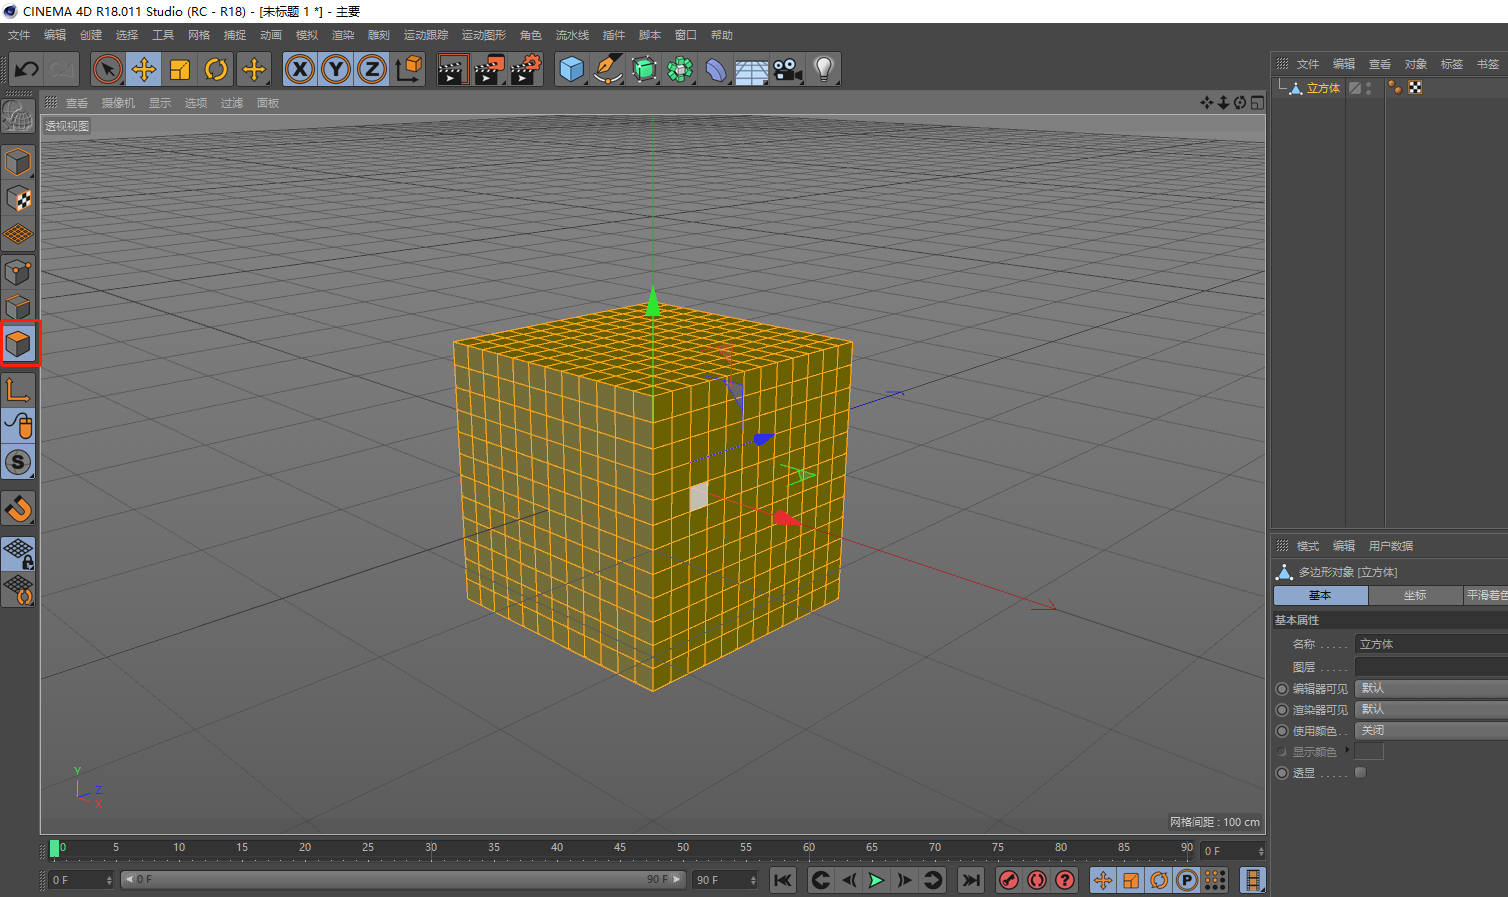The width and height of the screenshot is (1508, 897).
Task: Click Make Editable icon in left sidebar
Action: [x=18, y=117]
